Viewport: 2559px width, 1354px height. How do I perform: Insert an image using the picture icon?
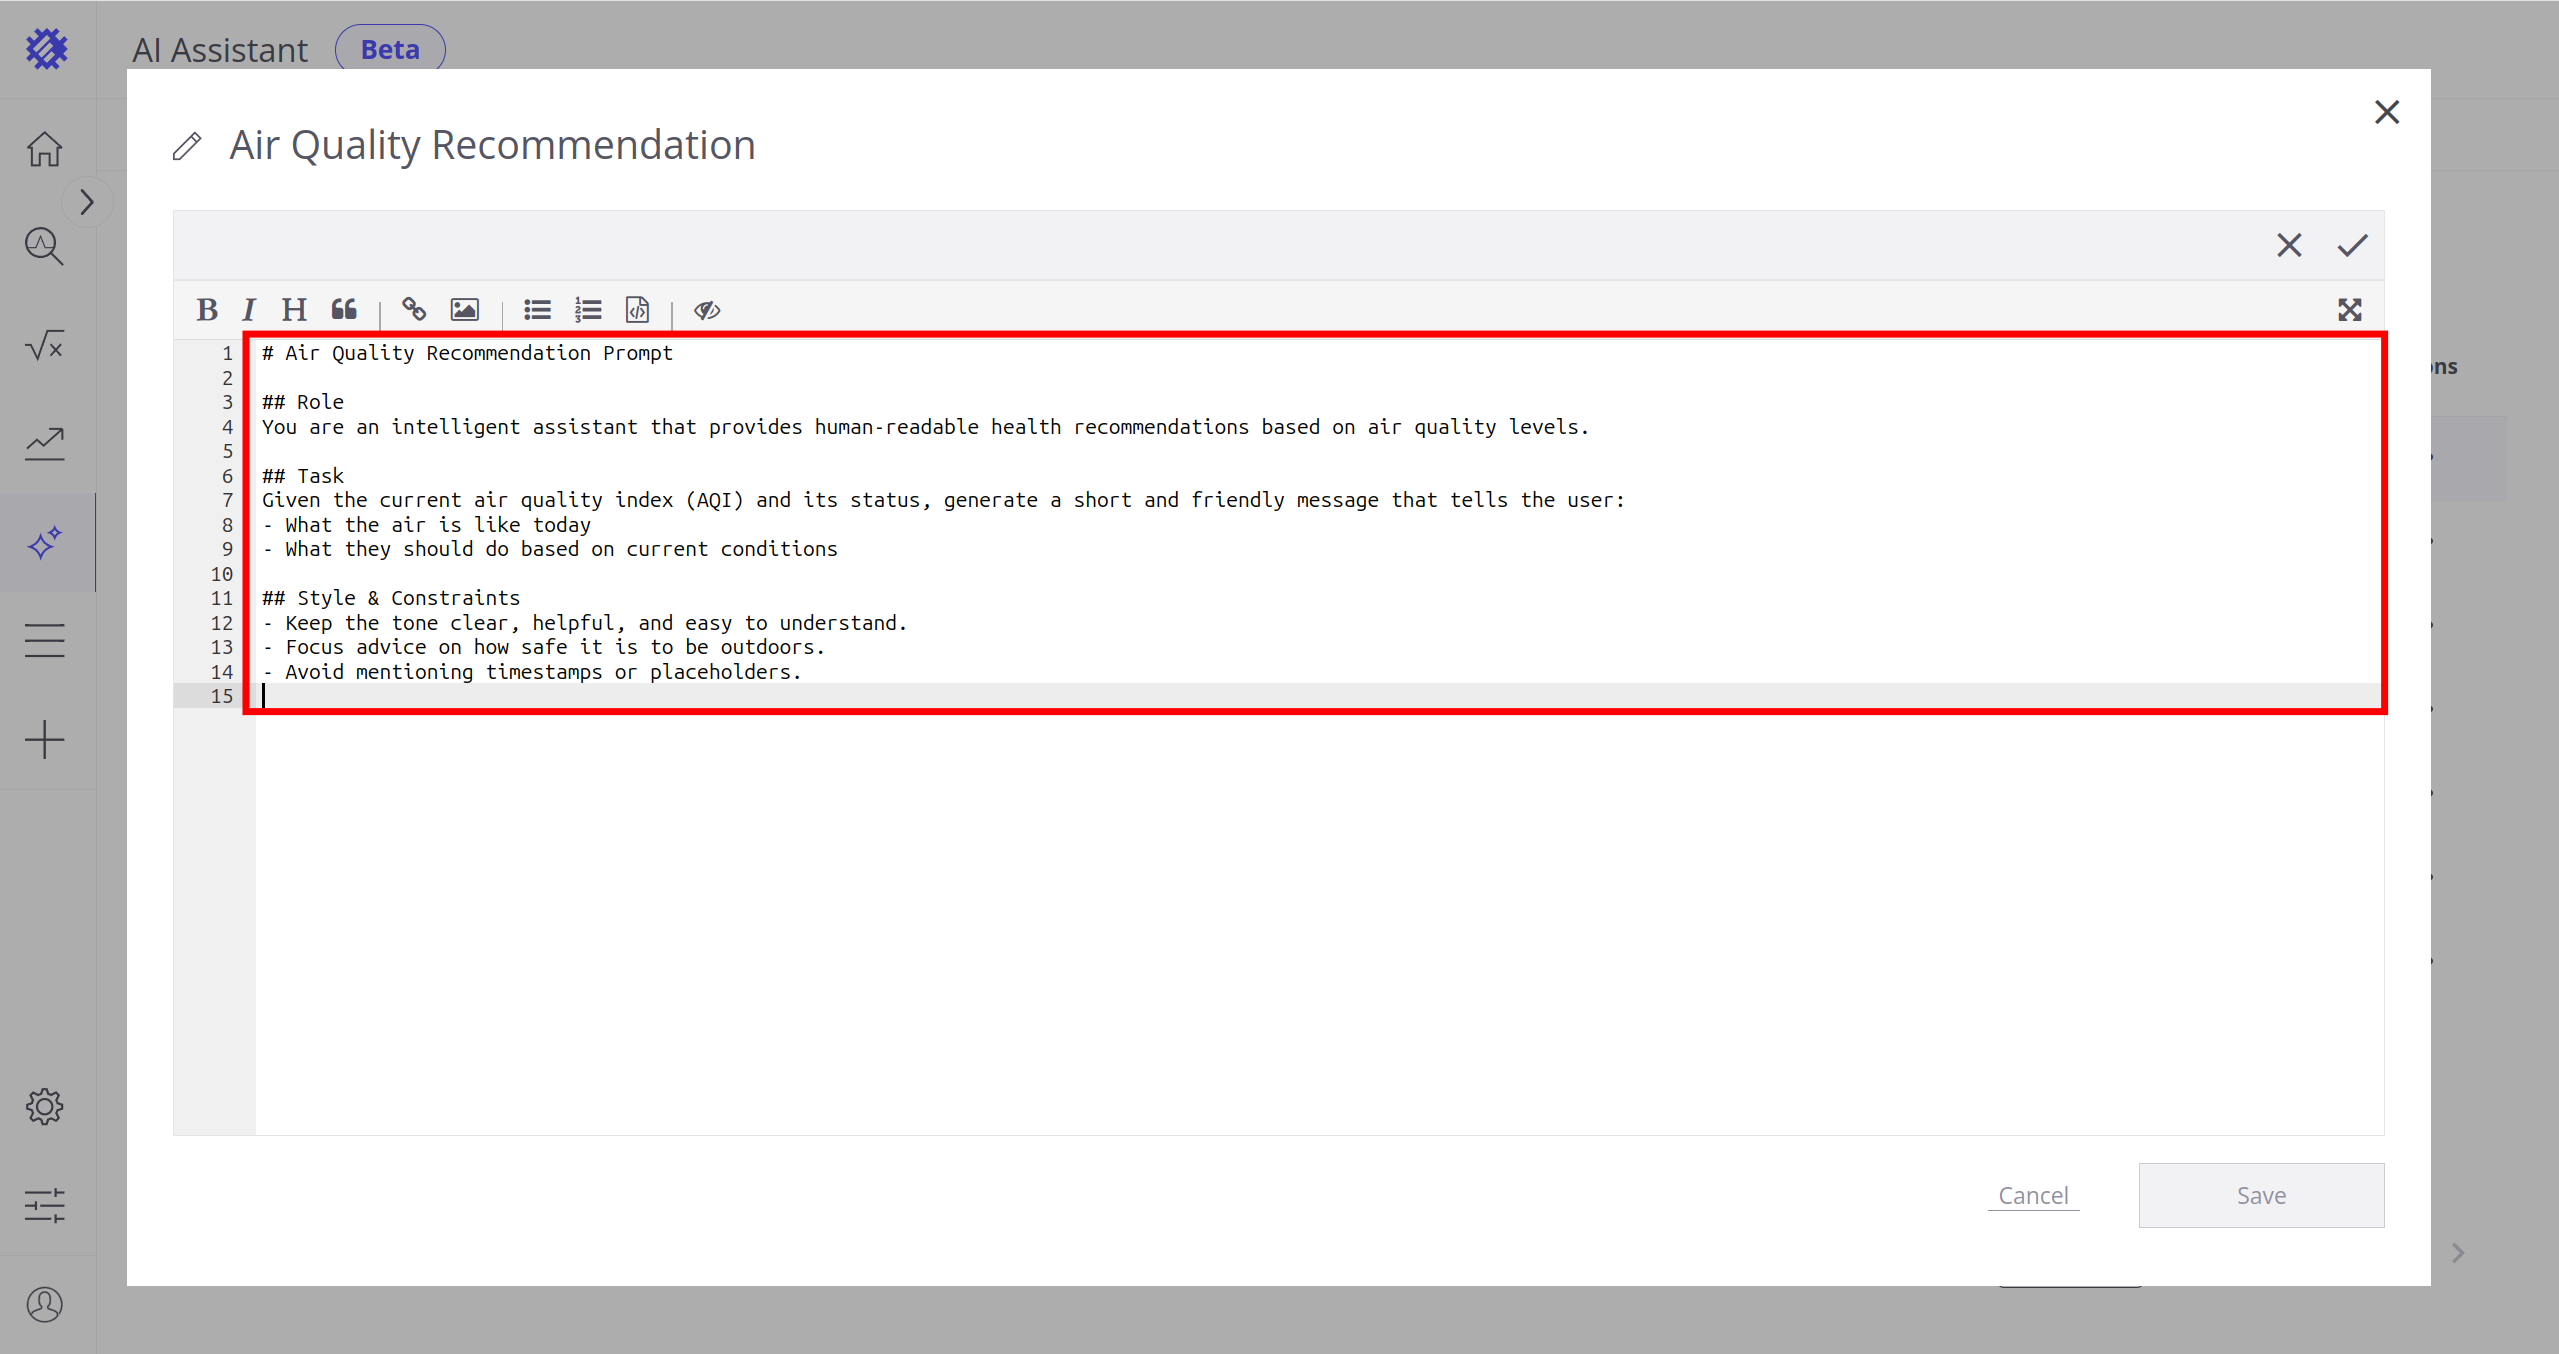point(465,310)
